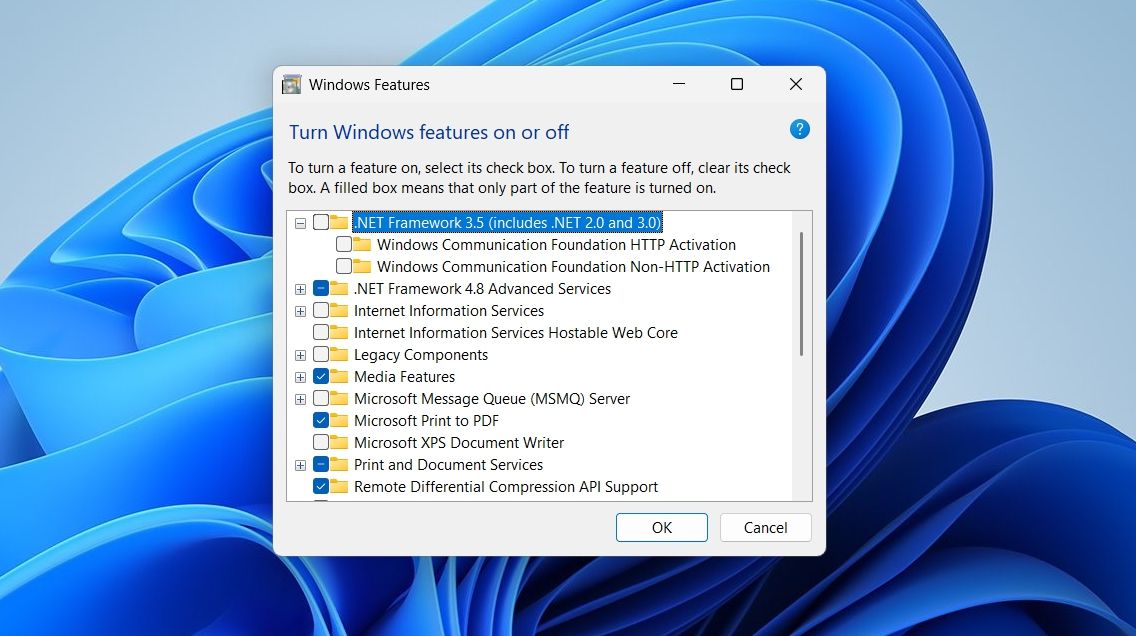Toggle the .NET Framework 4.8 Advanced Services checkbox

click(321, 288)
